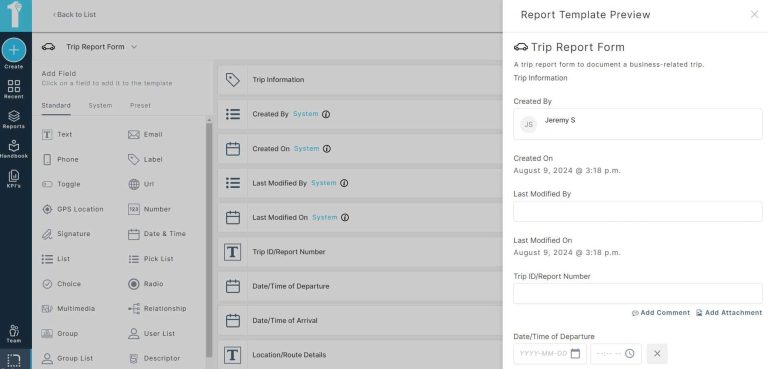Click the Add Field list scrollbar

(x=209, y=240)
